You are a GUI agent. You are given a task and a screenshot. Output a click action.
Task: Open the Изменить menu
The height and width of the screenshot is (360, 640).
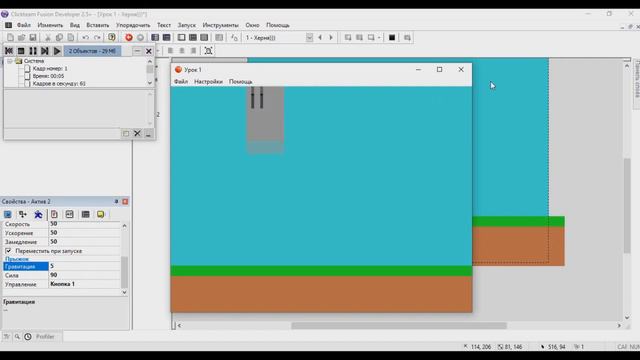pos(50,25)
